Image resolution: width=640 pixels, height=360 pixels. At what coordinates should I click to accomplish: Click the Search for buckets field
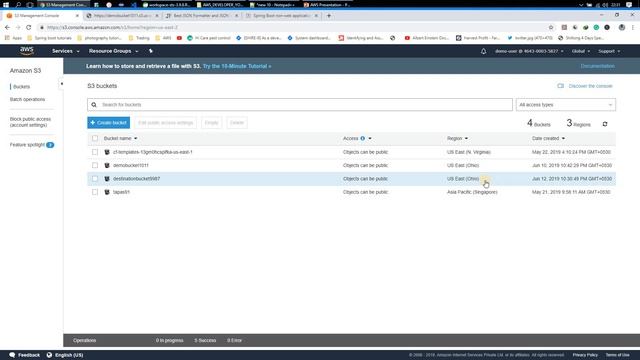pyautogui.click(x=300, y=105)
